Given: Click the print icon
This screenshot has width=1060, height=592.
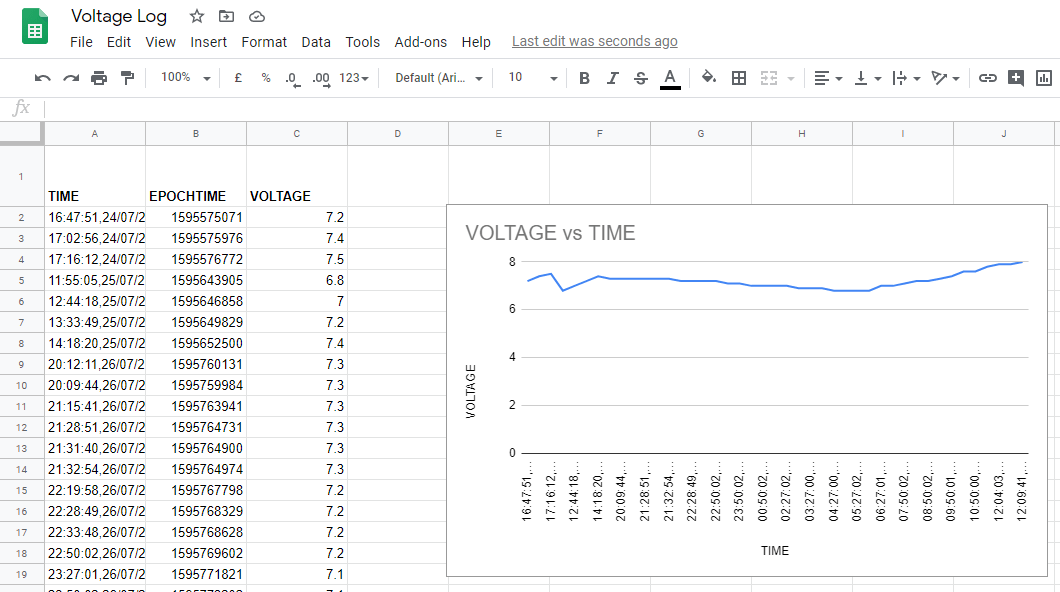Looking at the screenshot, I should (x=99, y=78).
